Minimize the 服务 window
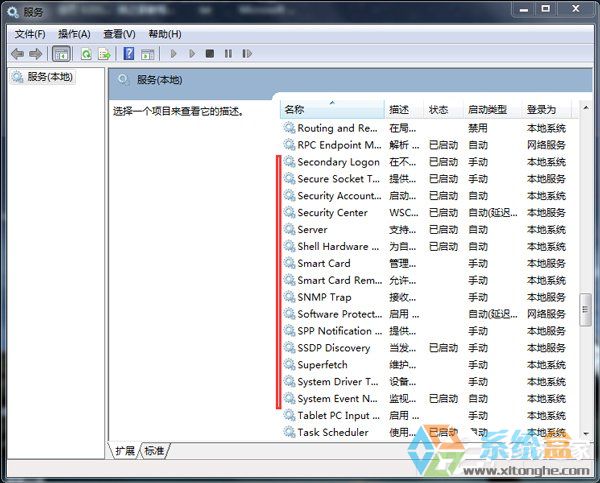Viewport: 600px width, 483px height. coord(524,9)
